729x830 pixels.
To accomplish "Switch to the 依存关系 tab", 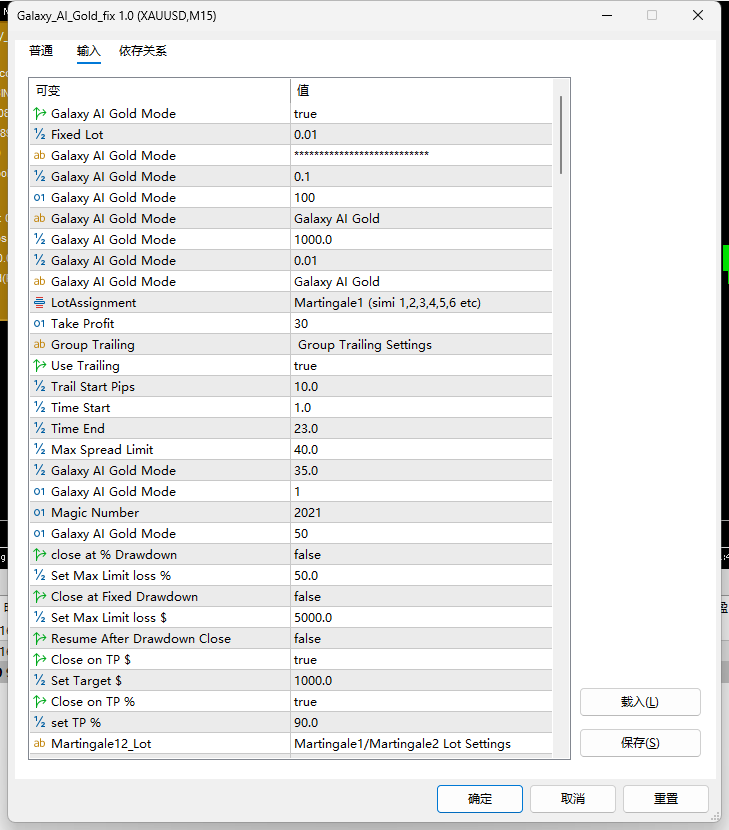I will click(x=143, y=51).
